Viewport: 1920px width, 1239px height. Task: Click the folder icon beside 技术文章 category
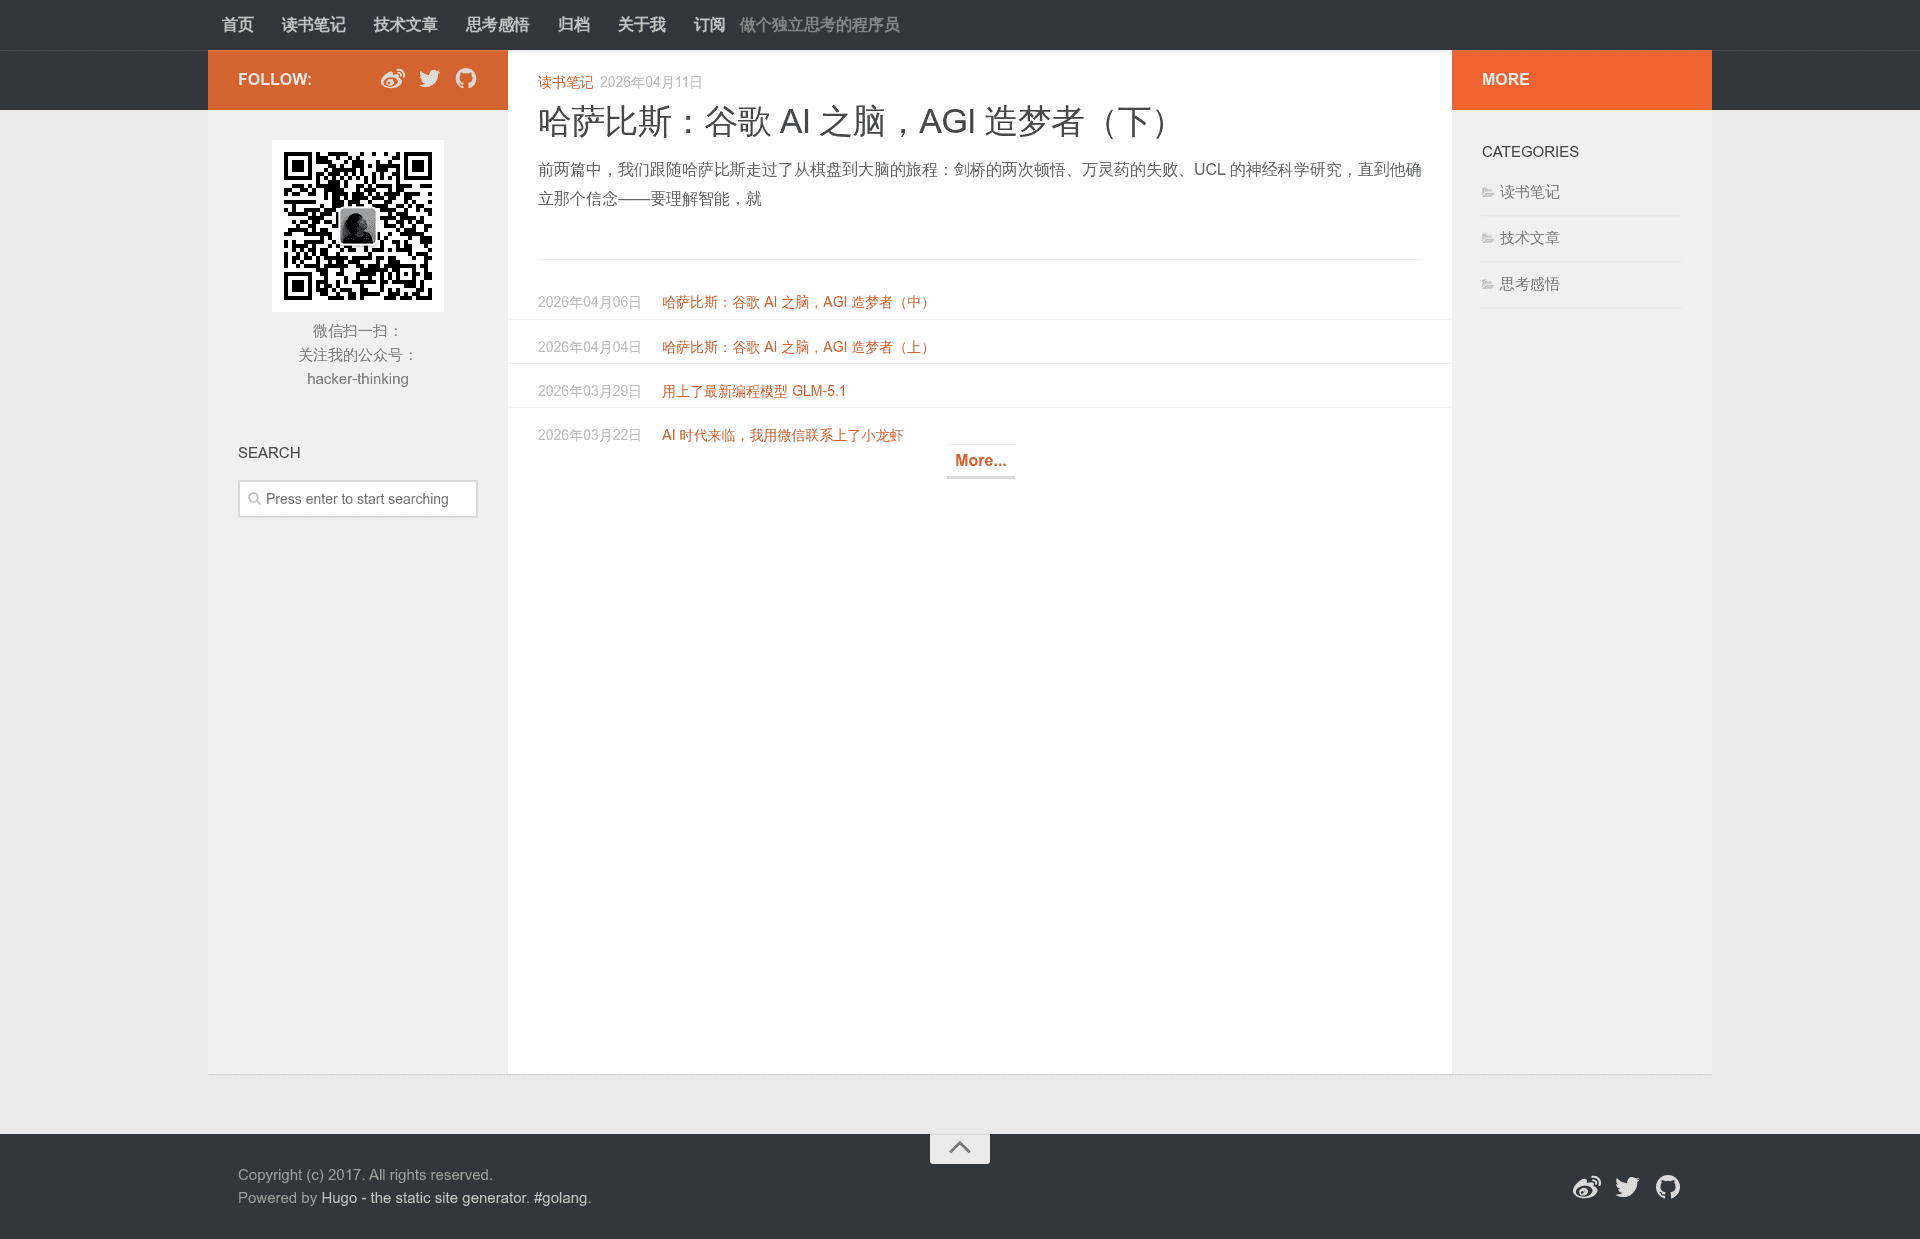tap(1488, 239)
